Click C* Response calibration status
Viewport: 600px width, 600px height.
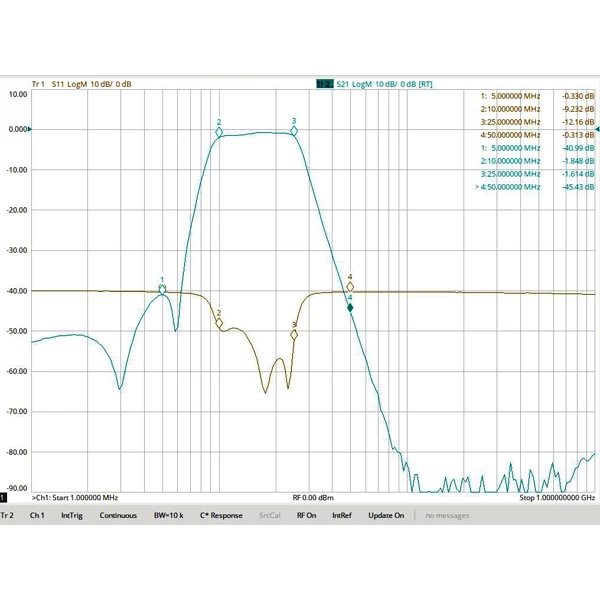pos(221,515)
